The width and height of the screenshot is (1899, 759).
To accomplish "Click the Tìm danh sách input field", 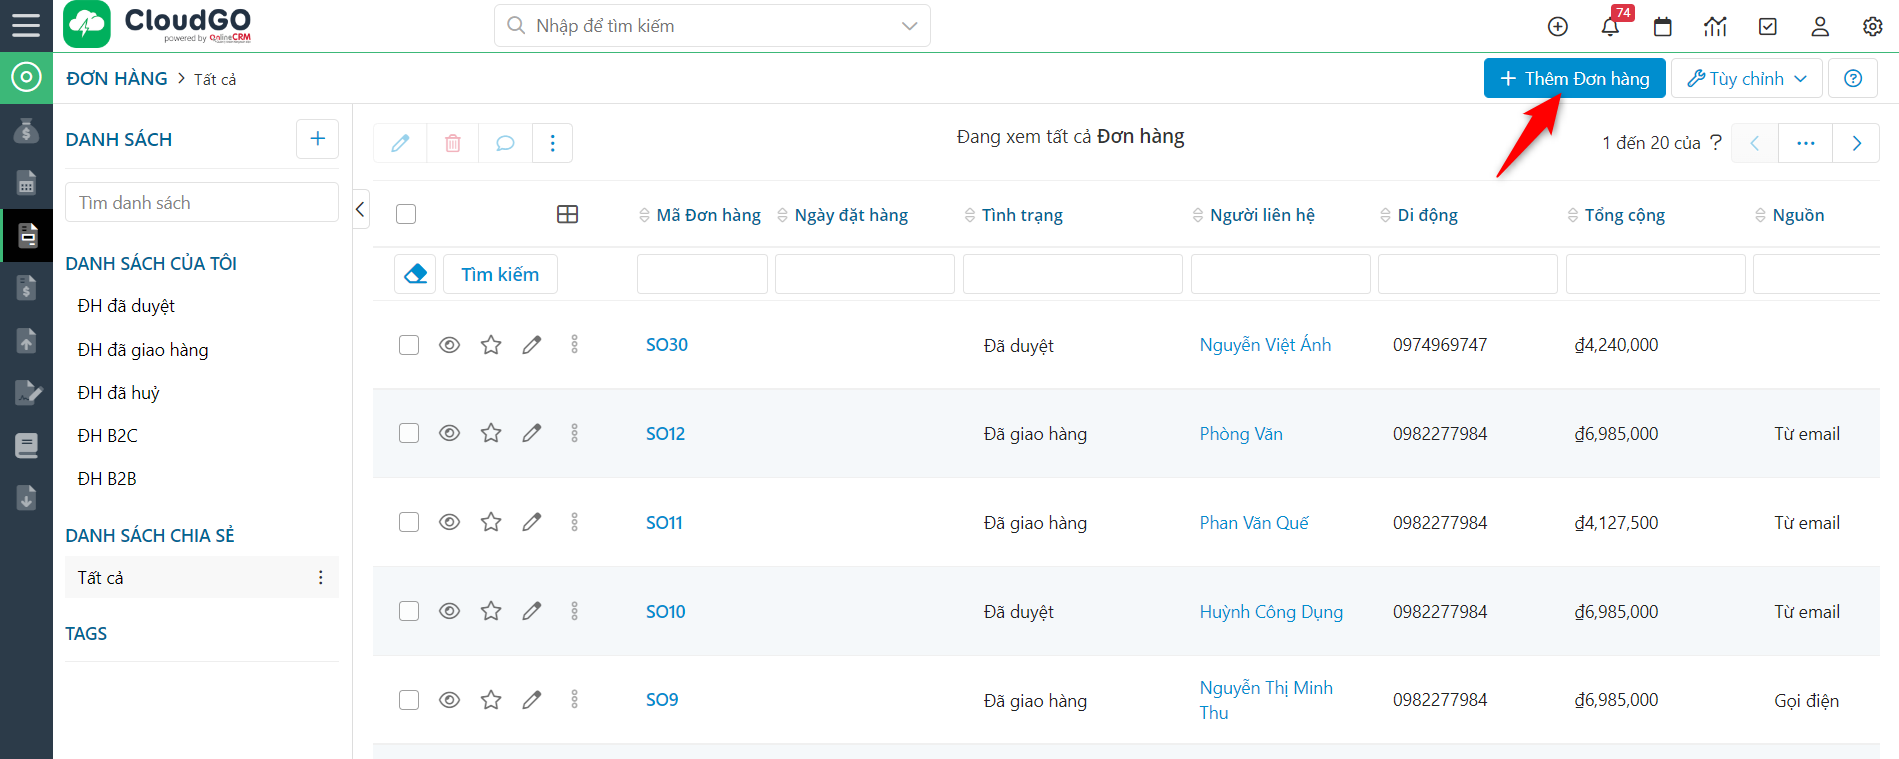I will pos(202,203).
